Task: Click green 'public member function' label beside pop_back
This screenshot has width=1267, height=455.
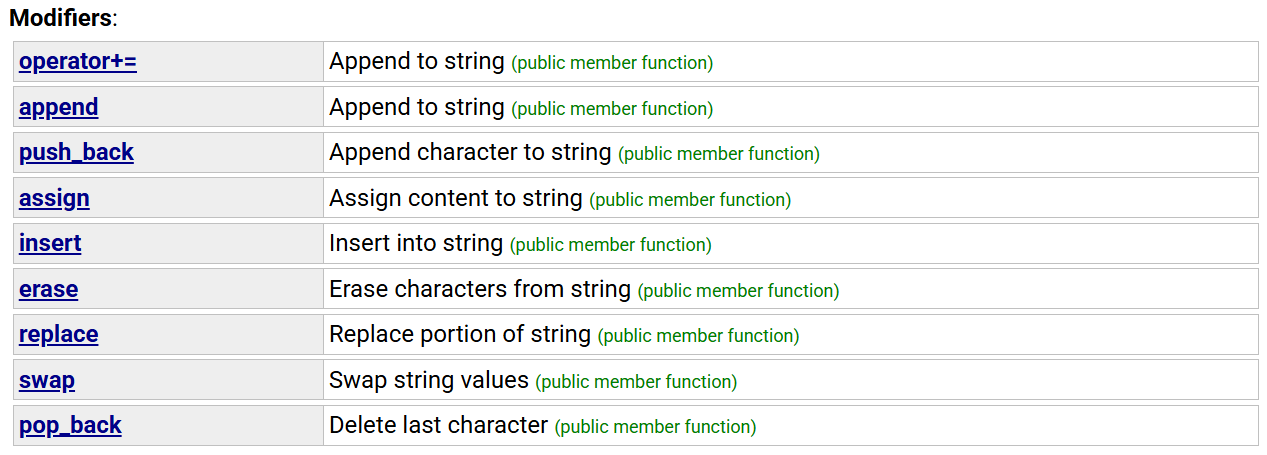Action: click(656, 427)
